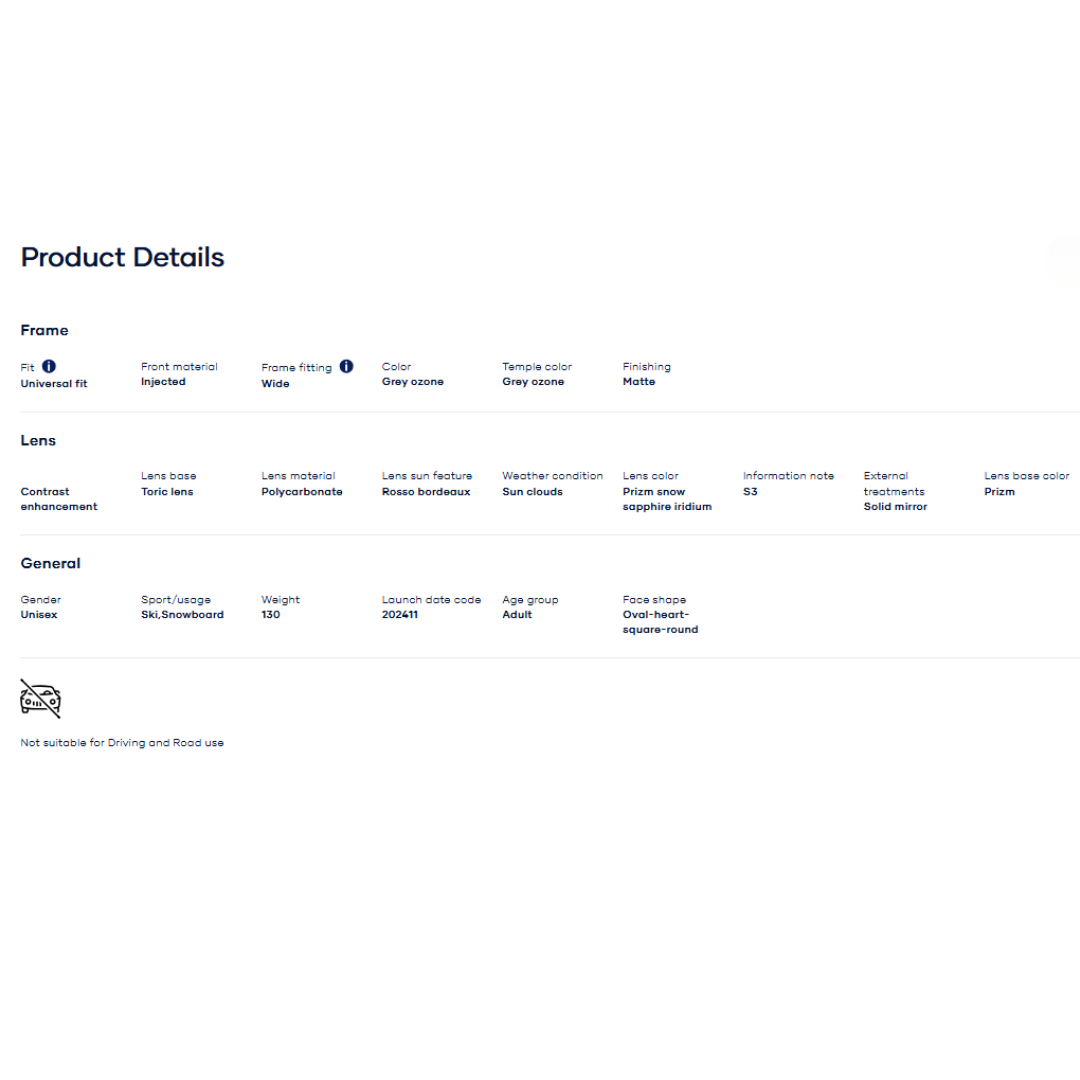
Task: Click the Grey ozone value under Temple color
Action: (533, 382)
